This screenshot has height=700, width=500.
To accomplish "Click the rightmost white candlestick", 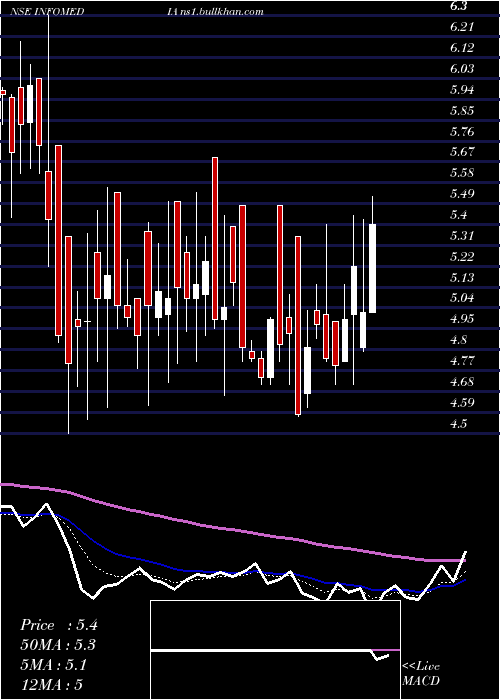I will [x=372, y=268].
